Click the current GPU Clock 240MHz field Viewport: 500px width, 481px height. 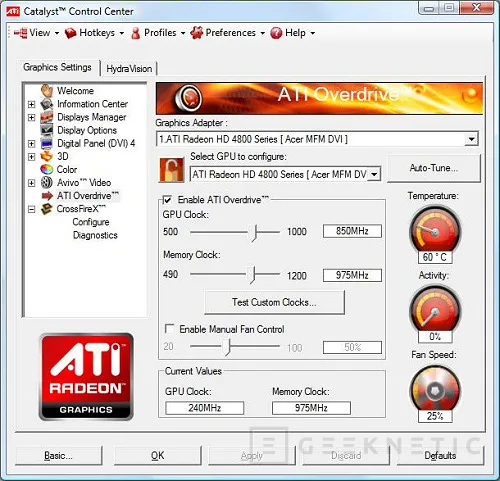[x=205, y=408]
